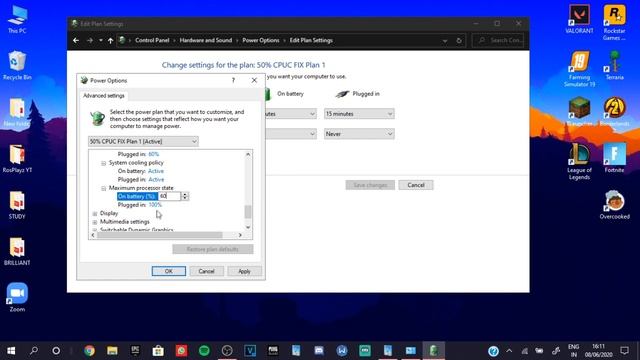Collapse the Maximum processor state node
Viewport: 640px width, 360px height.
(x=104, y=188)
